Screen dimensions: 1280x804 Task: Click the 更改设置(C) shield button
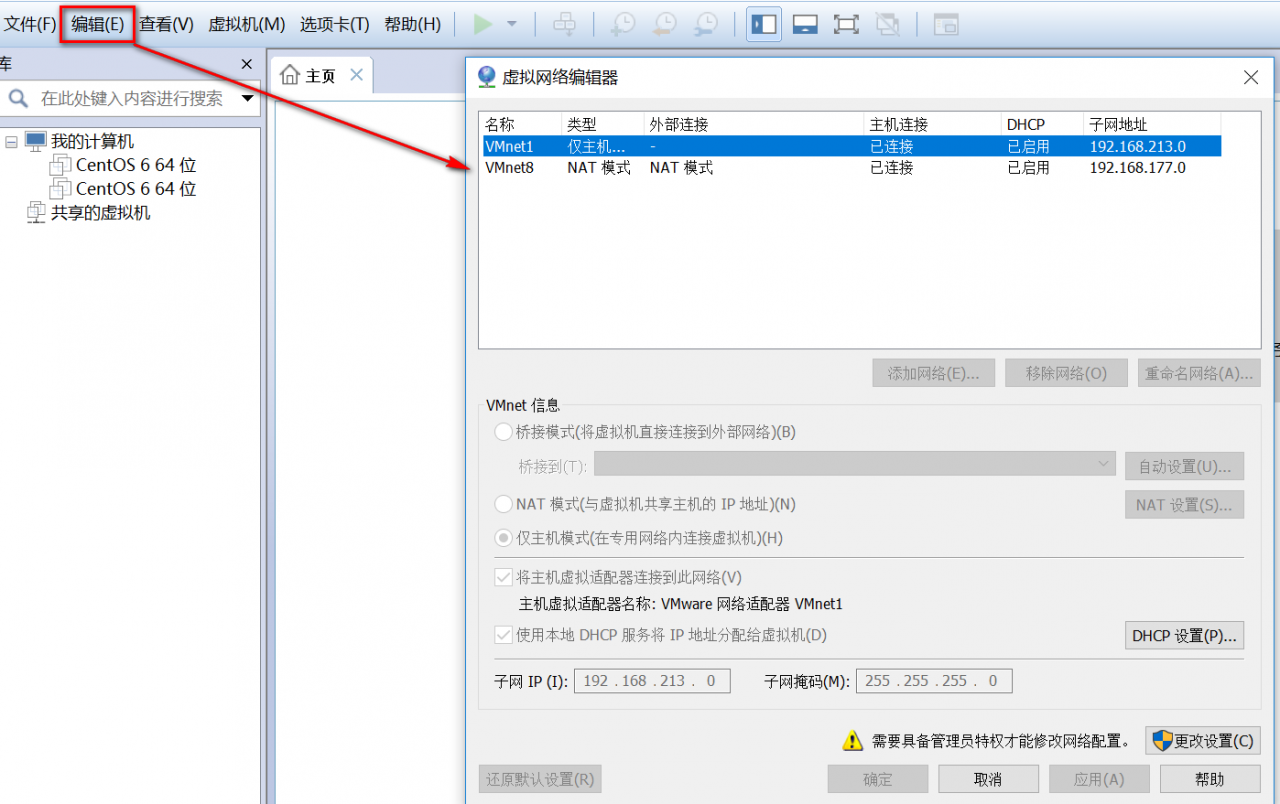[x=1203, y=741]
